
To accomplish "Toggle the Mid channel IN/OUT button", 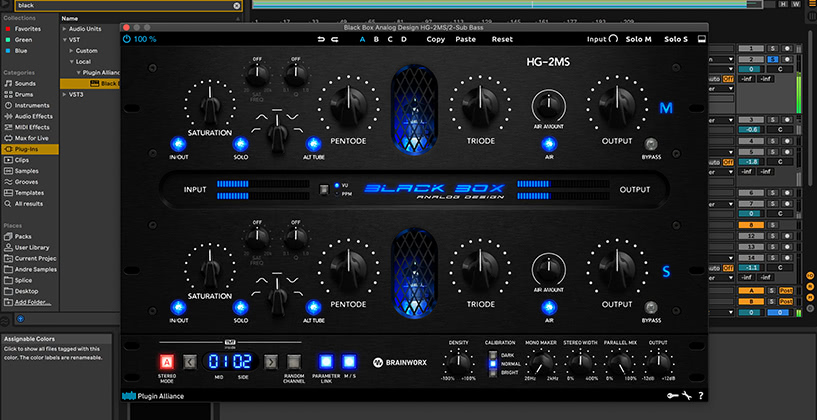I will [181, 143].
